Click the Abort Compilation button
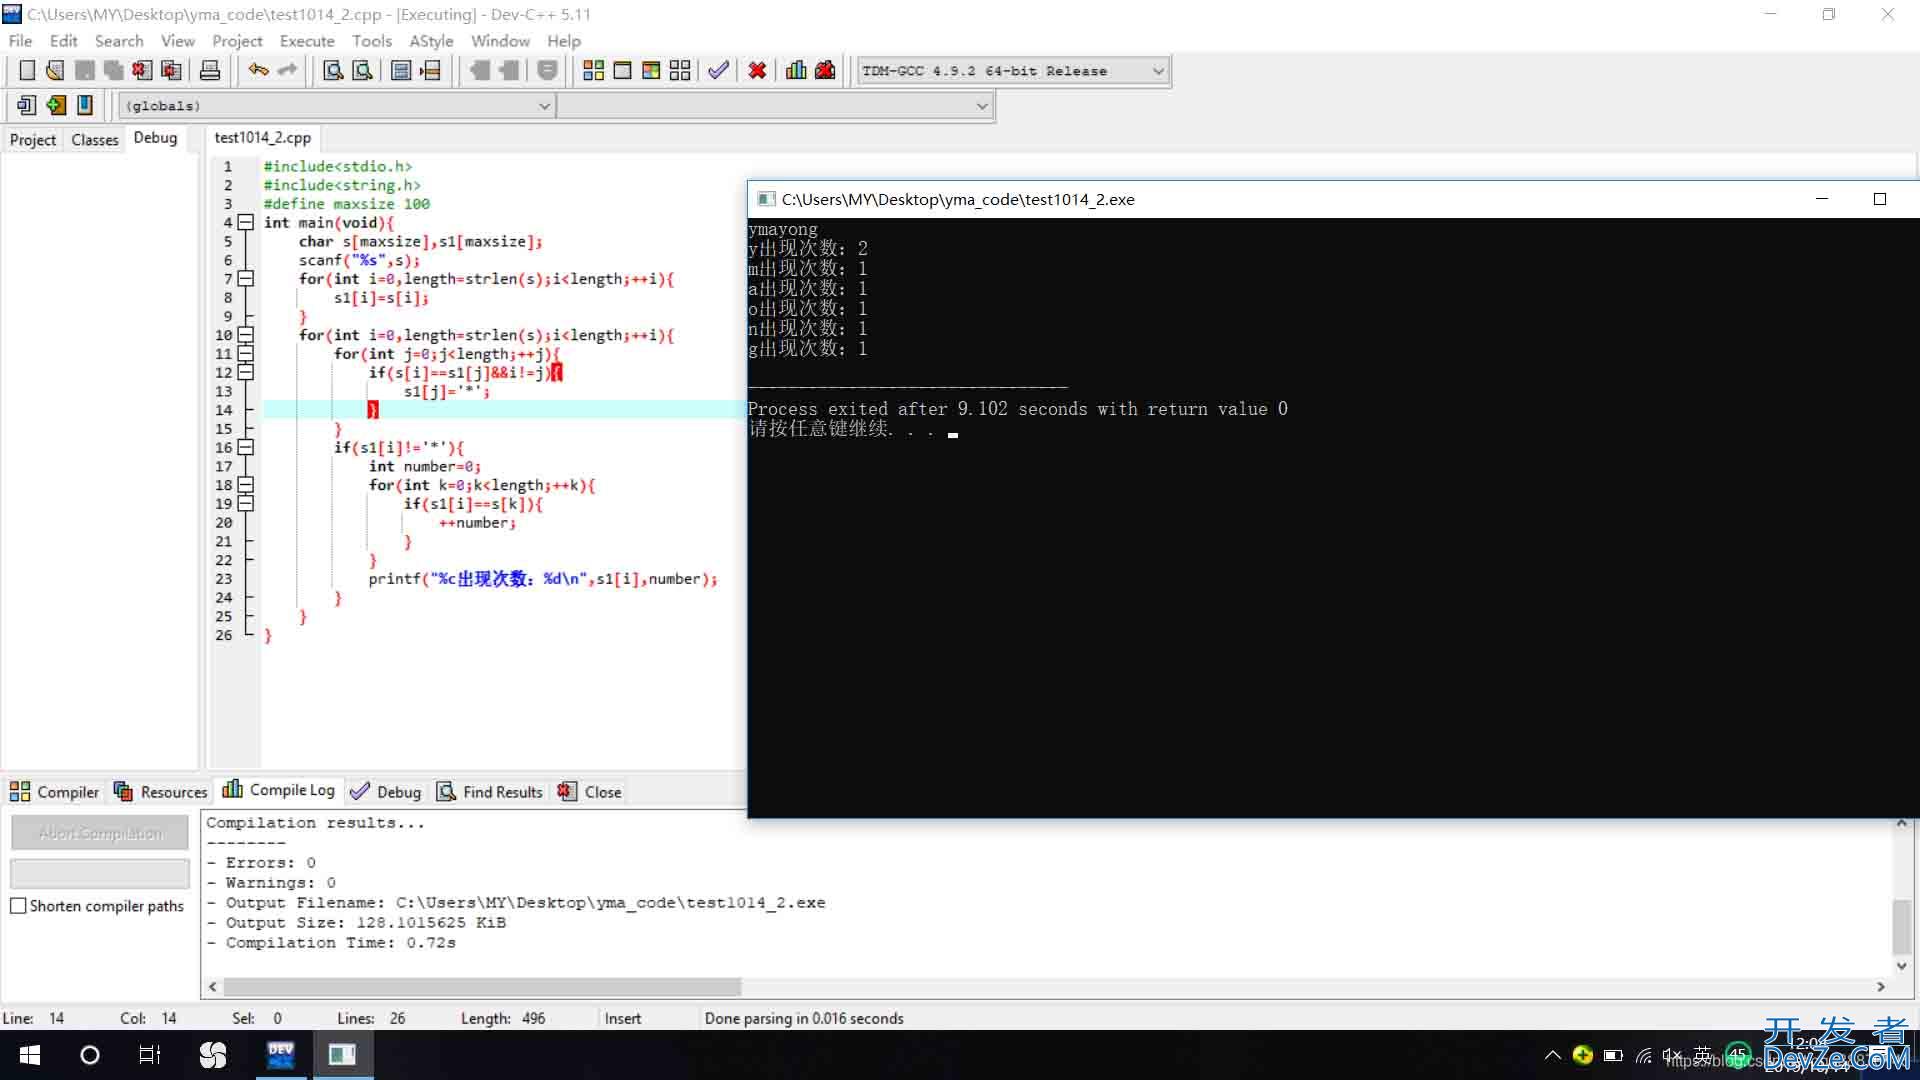The image size is (1920, 1080). pos(100,832)
